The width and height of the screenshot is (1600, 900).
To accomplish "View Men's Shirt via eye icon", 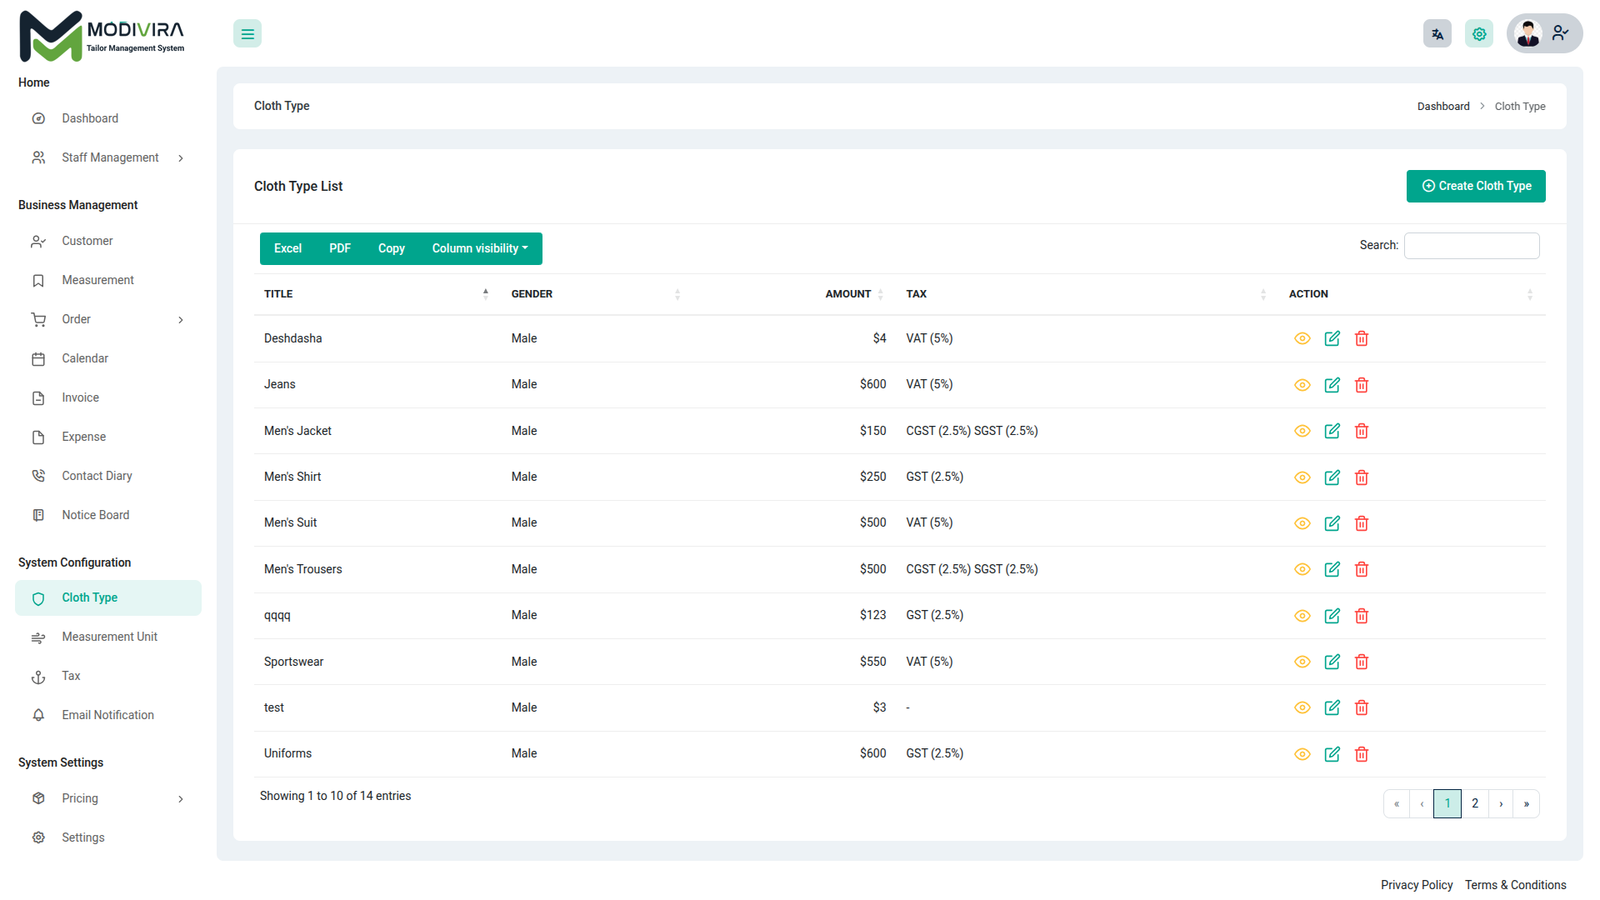I will (x=1302, y=477).
